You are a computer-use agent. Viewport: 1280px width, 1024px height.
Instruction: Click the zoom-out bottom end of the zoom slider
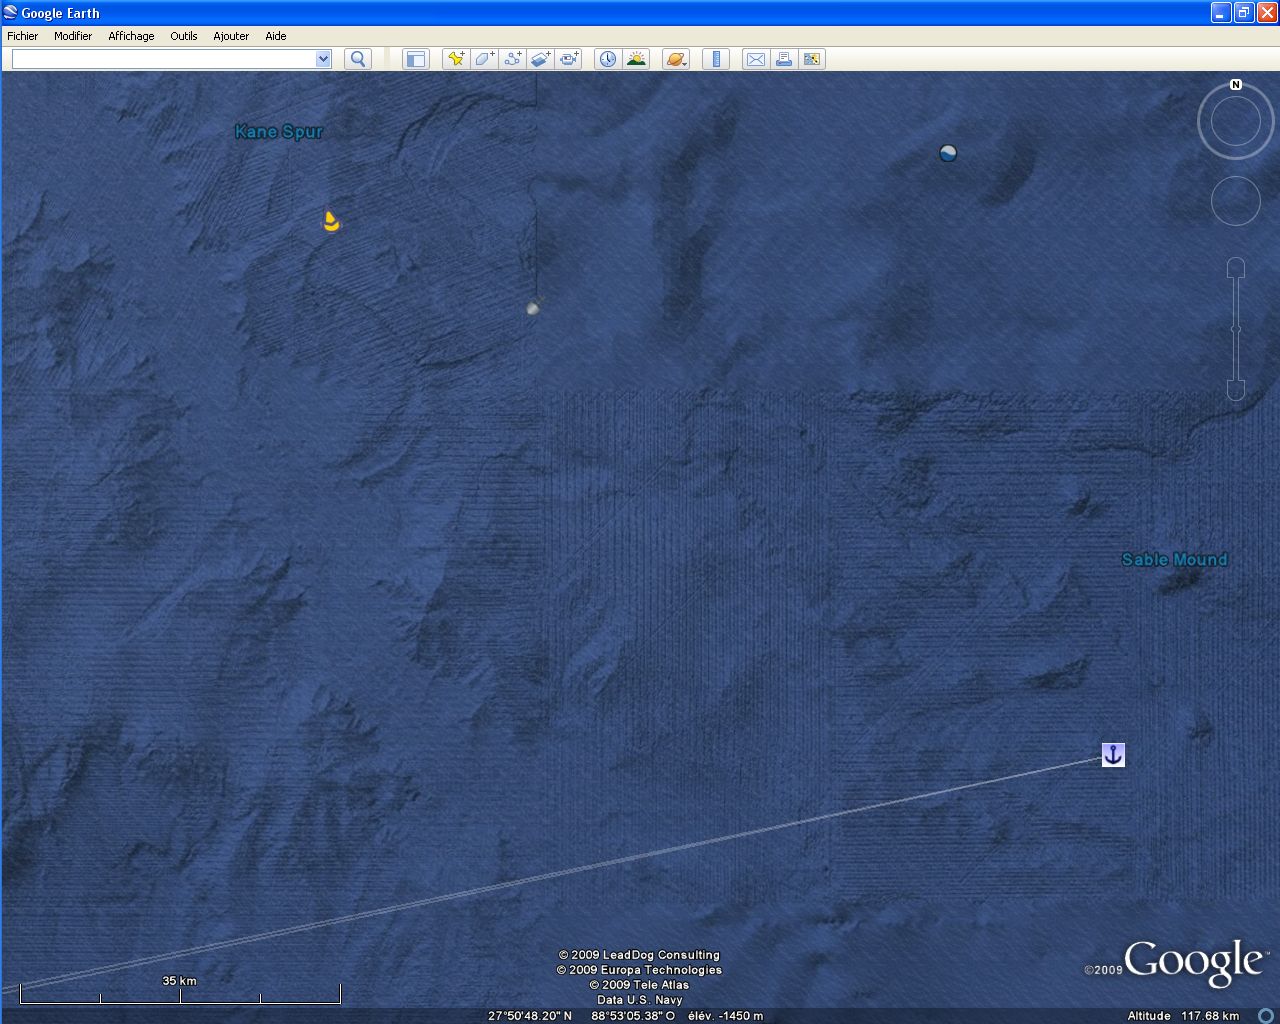[x=1236, y=390]
